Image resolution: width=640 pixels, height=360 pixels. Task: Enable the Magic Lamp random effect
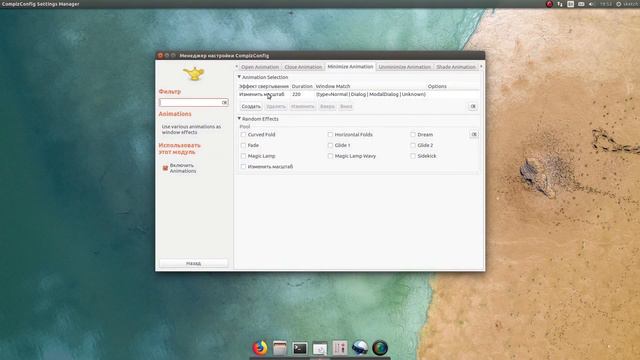tap(243, 156)
